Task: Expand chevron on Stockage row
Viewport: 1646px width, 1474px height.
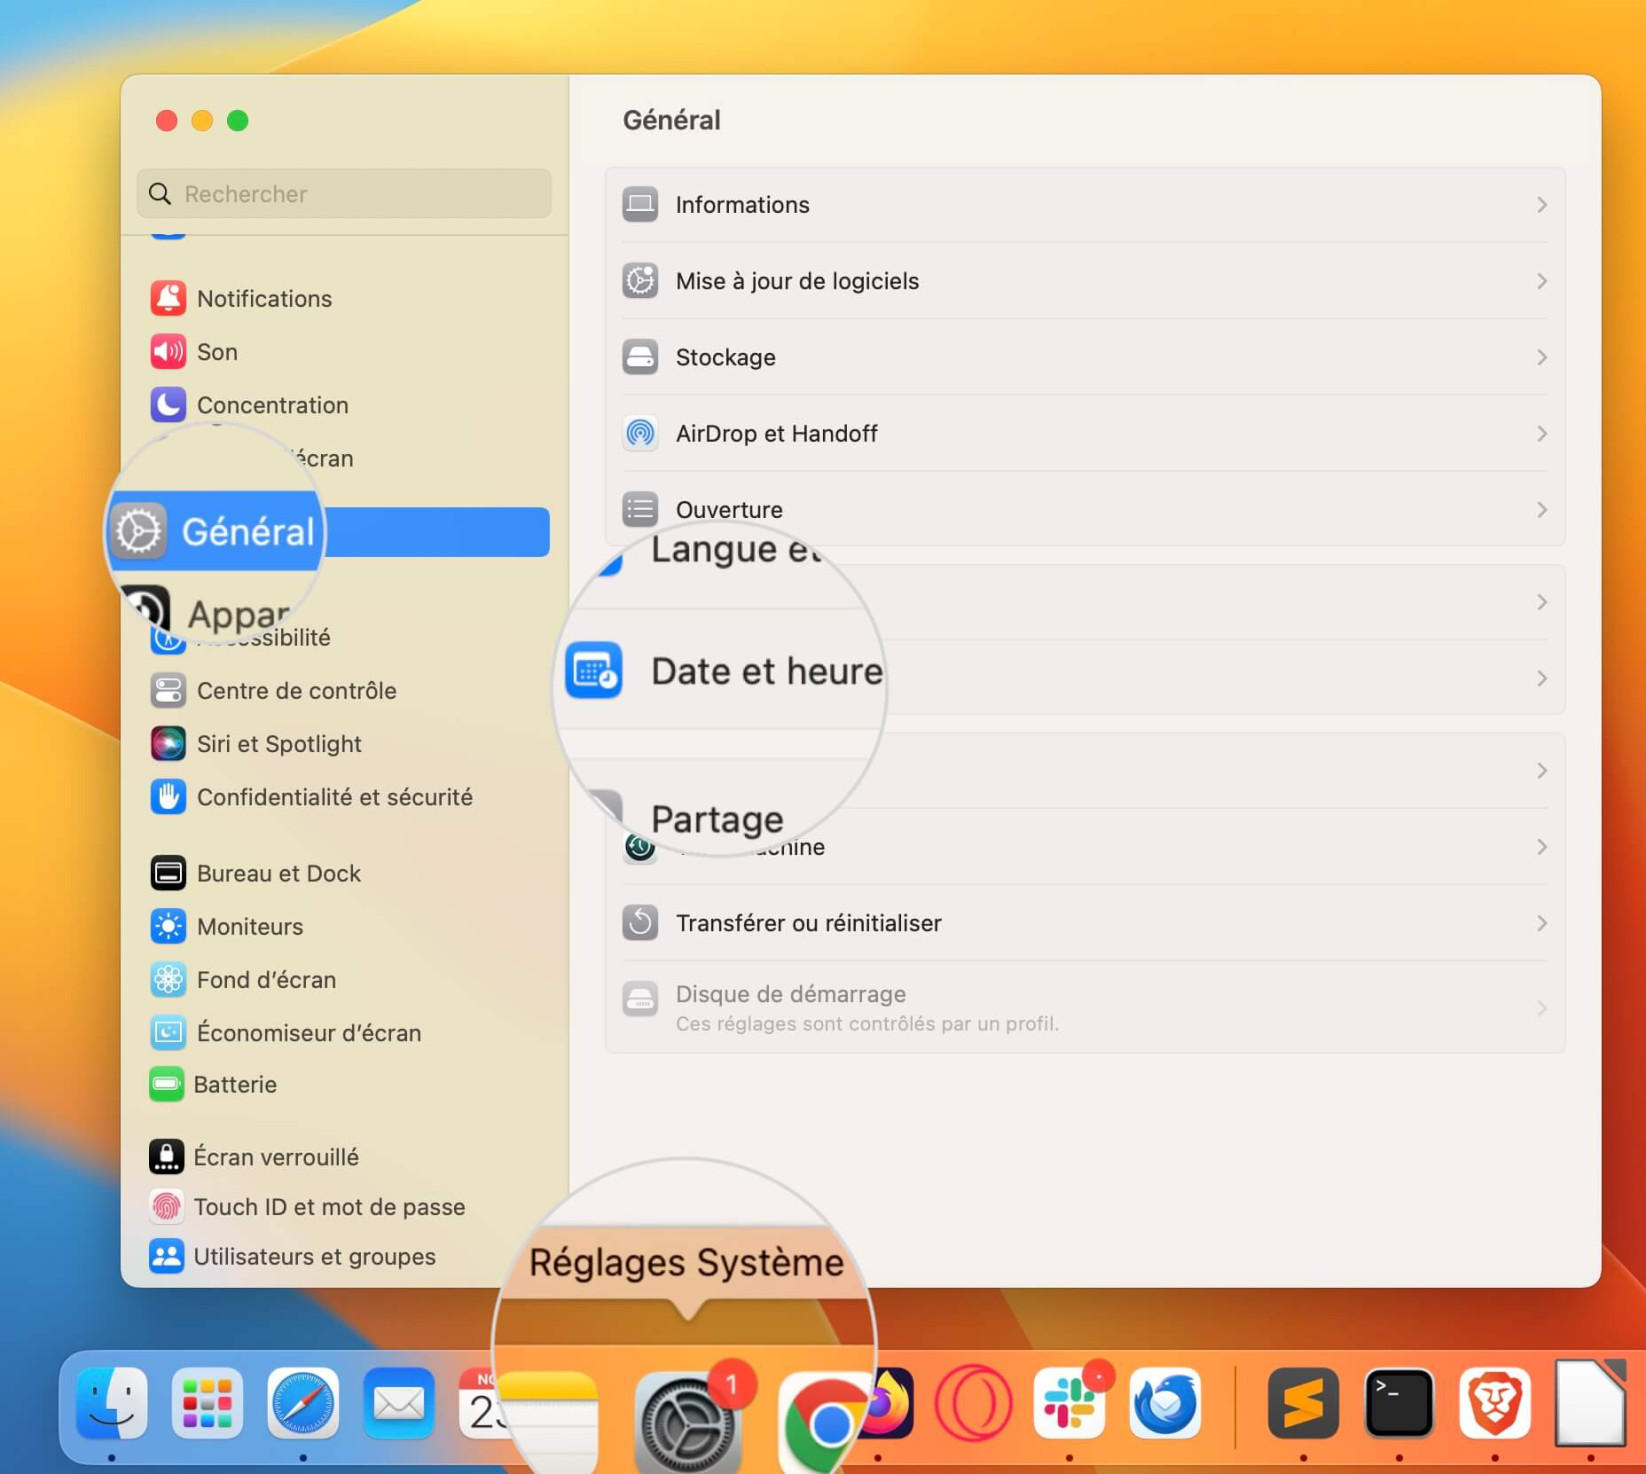Action: click(x=1542, y=357)
